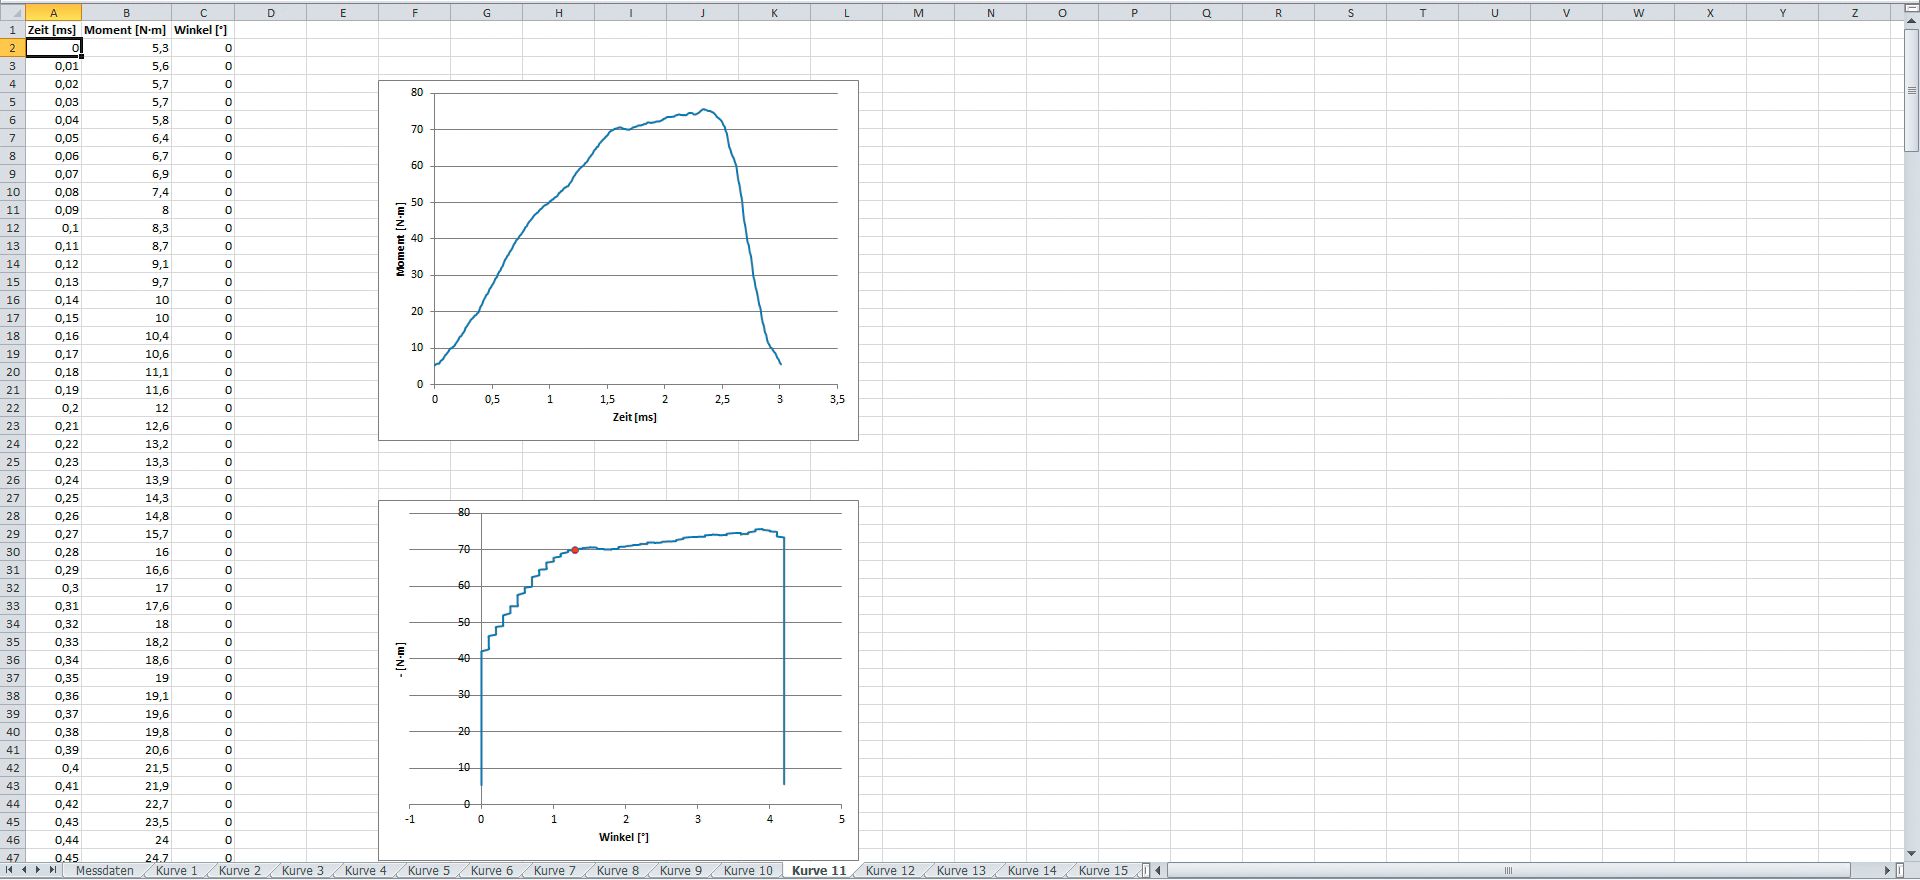Select the Moment [N·m] header cell
The image size is (1920, 880).
click(x=126, y=30)
